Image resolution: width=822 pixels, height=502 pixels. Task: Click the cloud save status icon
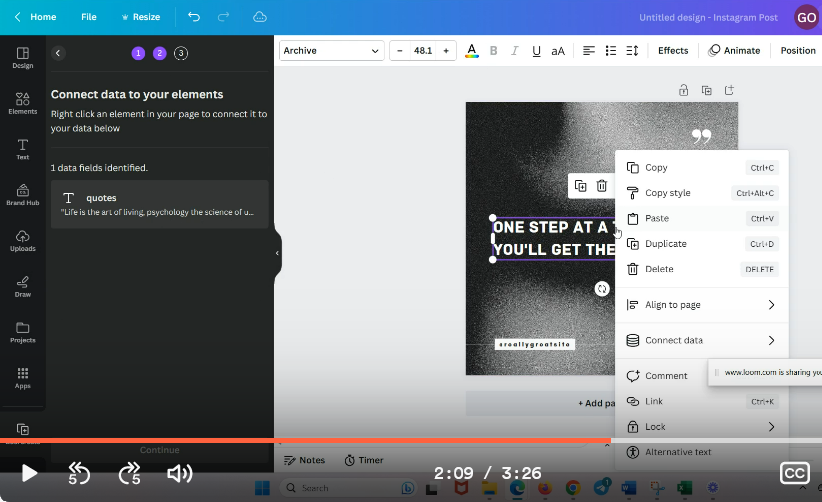(260, 17)
